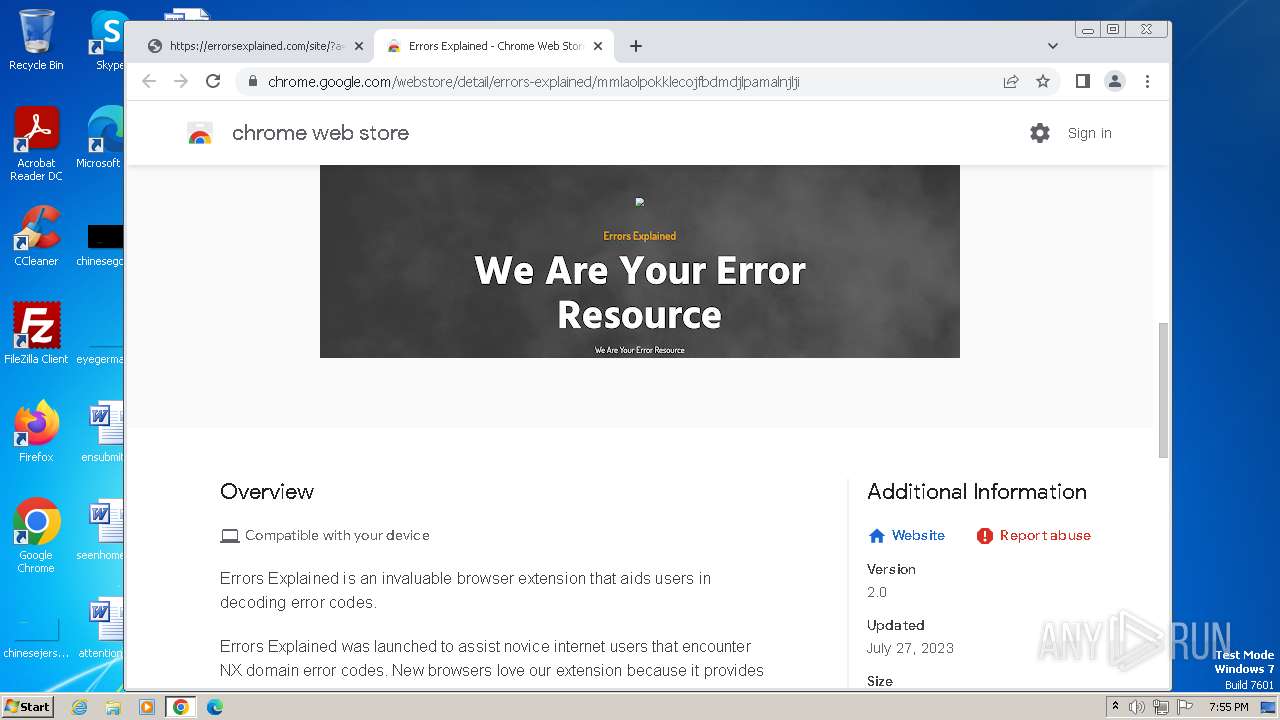Open the Chrome side panel
Image resolution: width=1280 pixels, height=720 pixels.
pos(1082,81)
